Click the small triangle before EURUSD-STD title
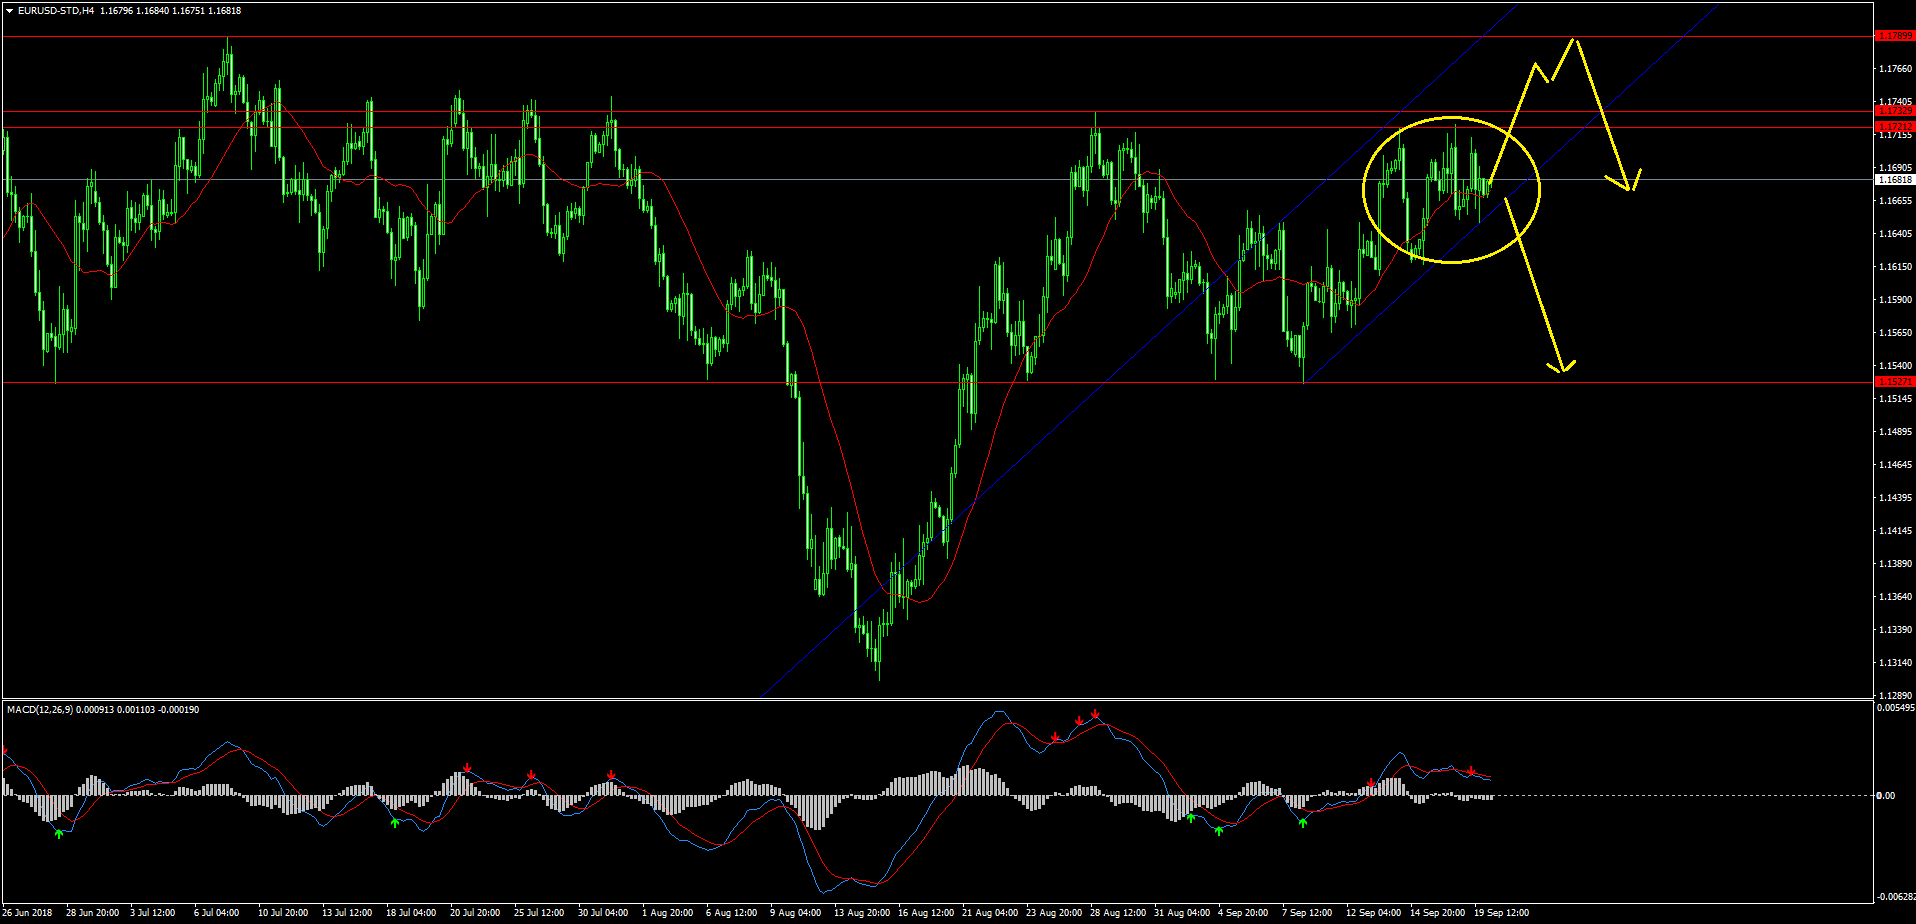Screen dimensions: 1916x924 pyautogui.click(x=9, y=11)
